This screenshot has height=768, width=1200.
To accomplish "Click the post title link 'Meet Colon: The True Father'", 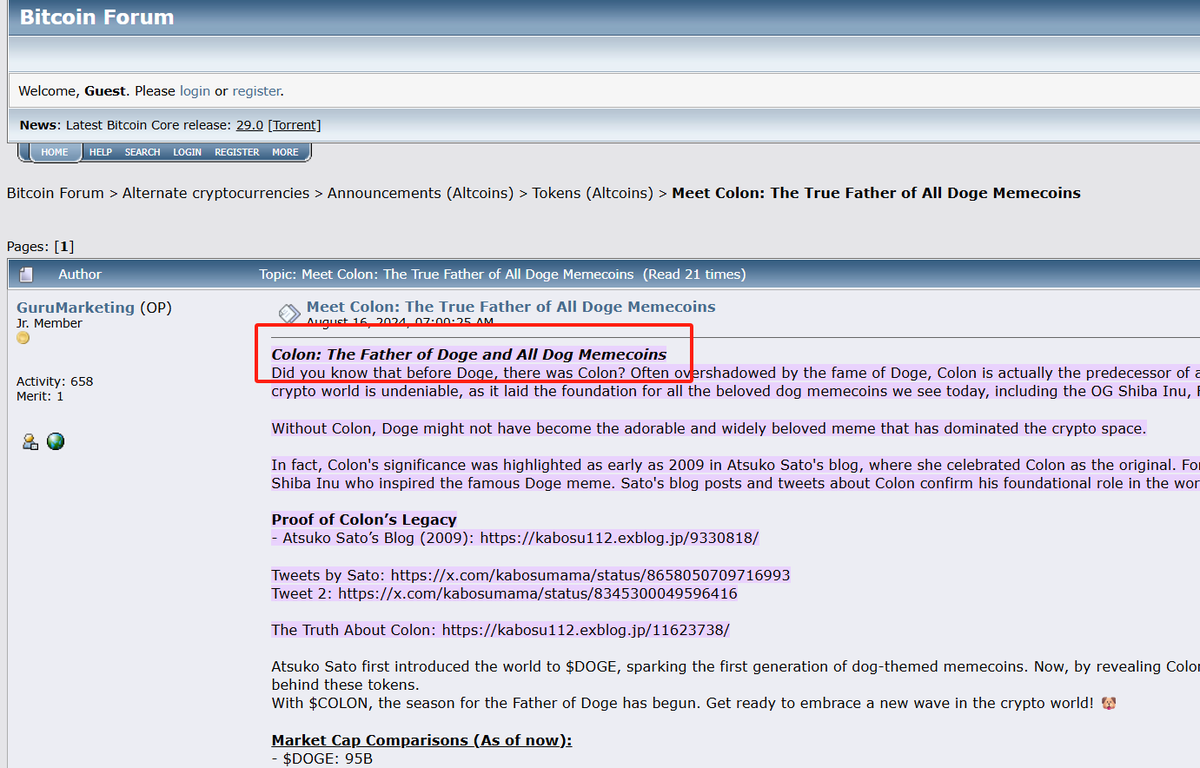I will pyautogui.click(x=511, y=306).
